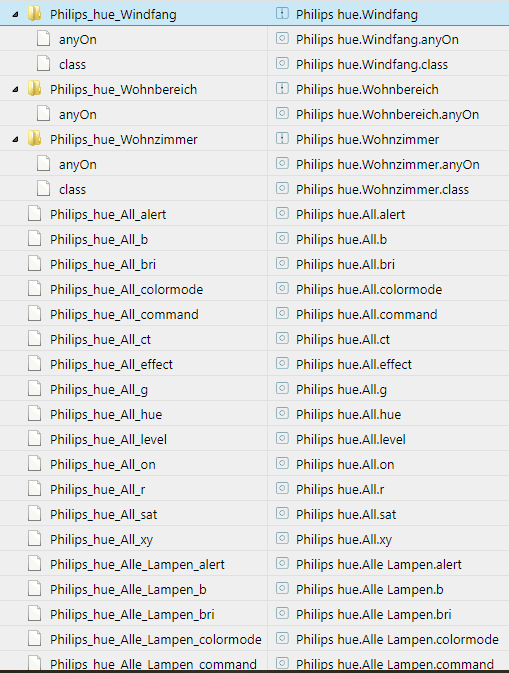The width and height of the screenshot is (509, 673).
Task: Click the file icon of Philips_hue_All_alert
Action: point(34,213)
